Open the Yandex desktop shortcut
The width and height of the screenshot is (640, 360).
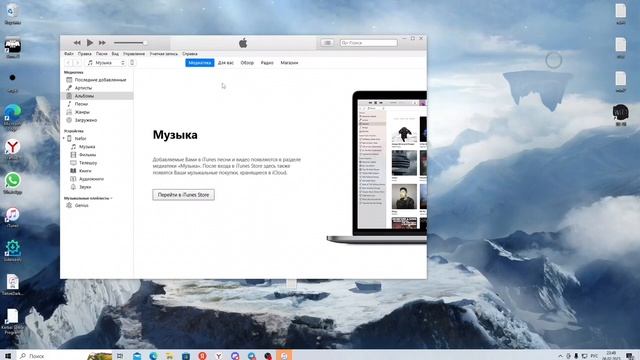pos(13,149)
